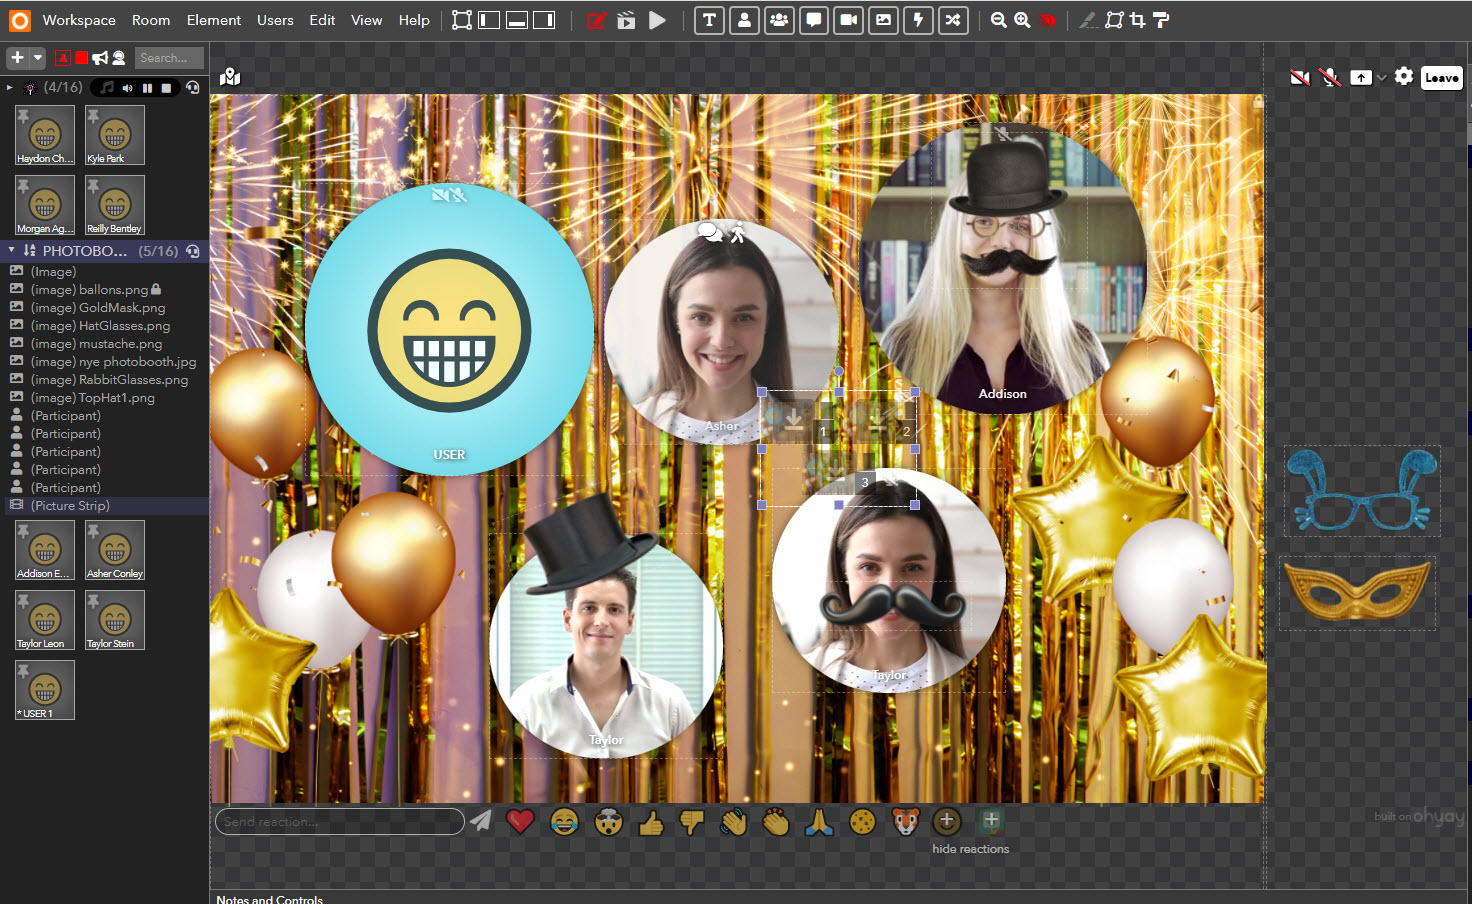1472x904 pixels.
Task: Start preview with the play button
Action: tap(657, 20)
